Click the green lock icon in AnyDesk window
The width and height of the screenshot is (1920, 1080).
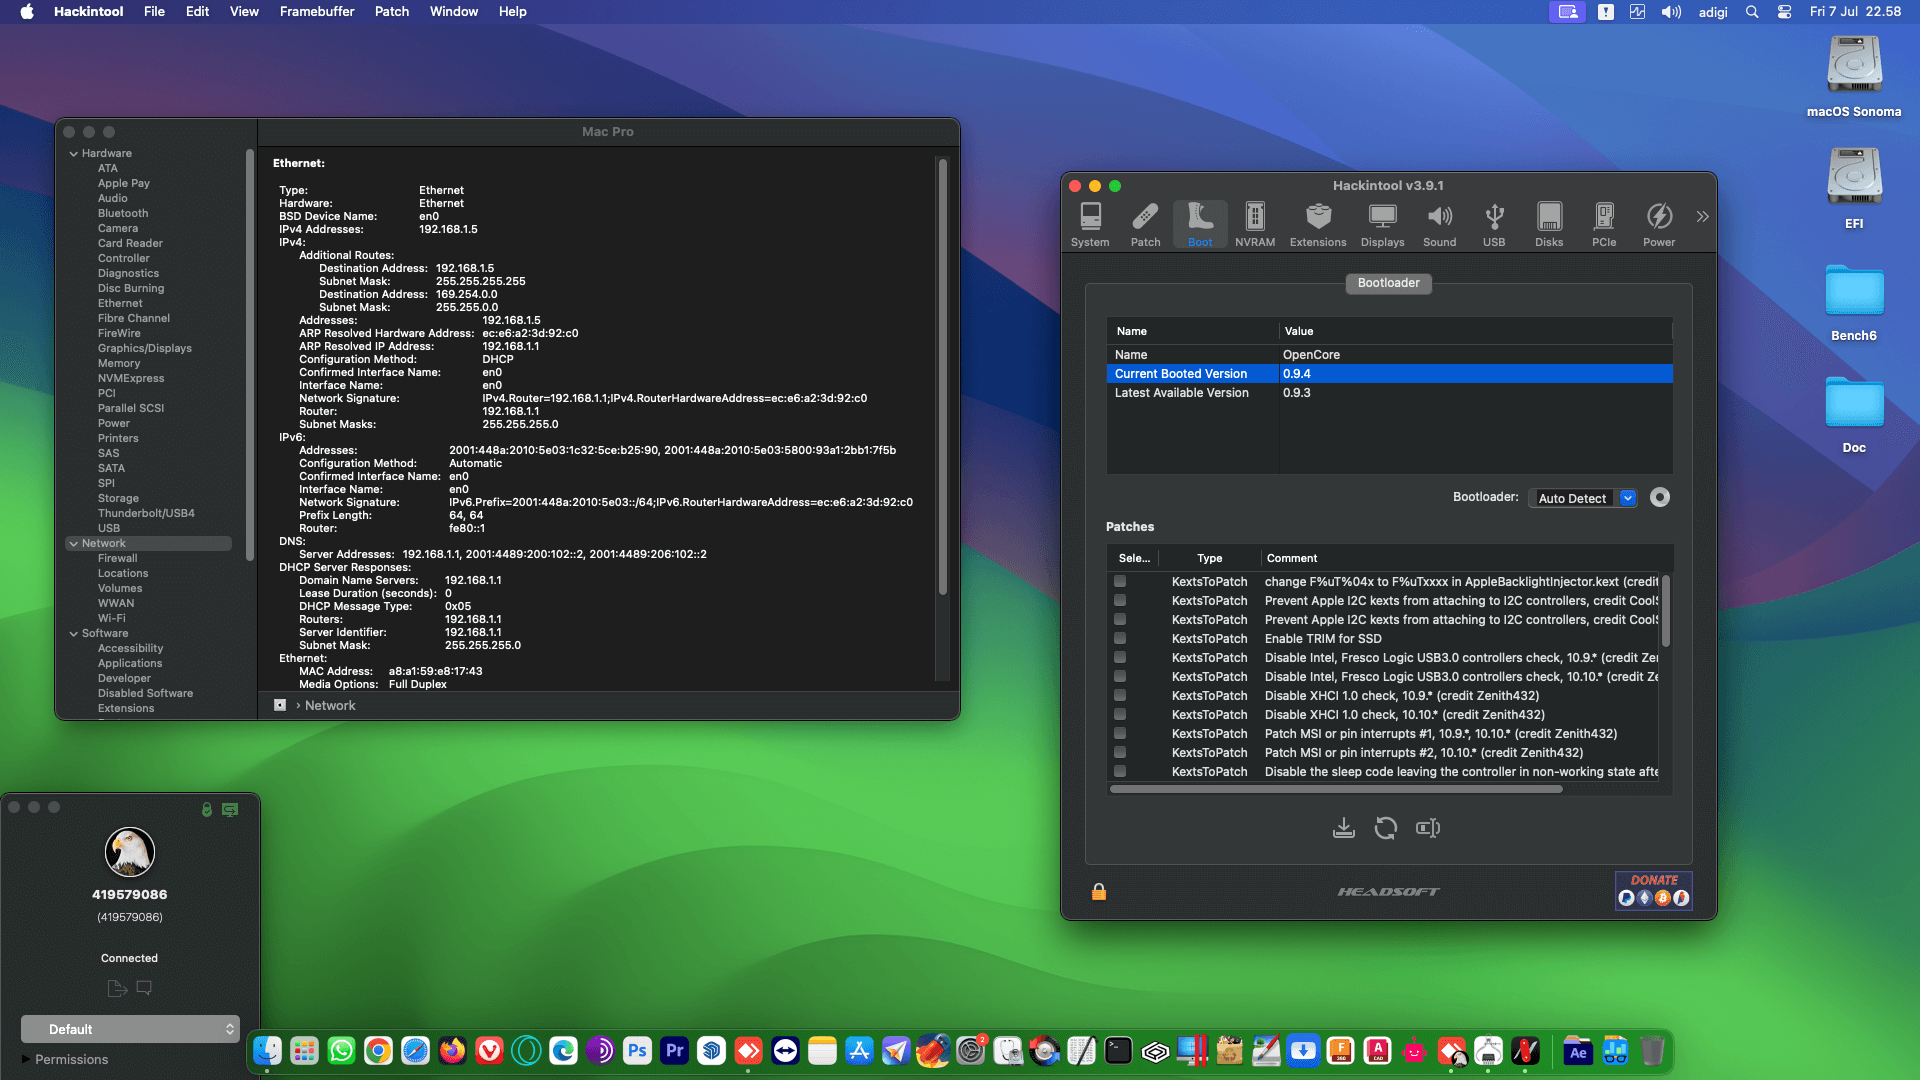coord(207,809)
